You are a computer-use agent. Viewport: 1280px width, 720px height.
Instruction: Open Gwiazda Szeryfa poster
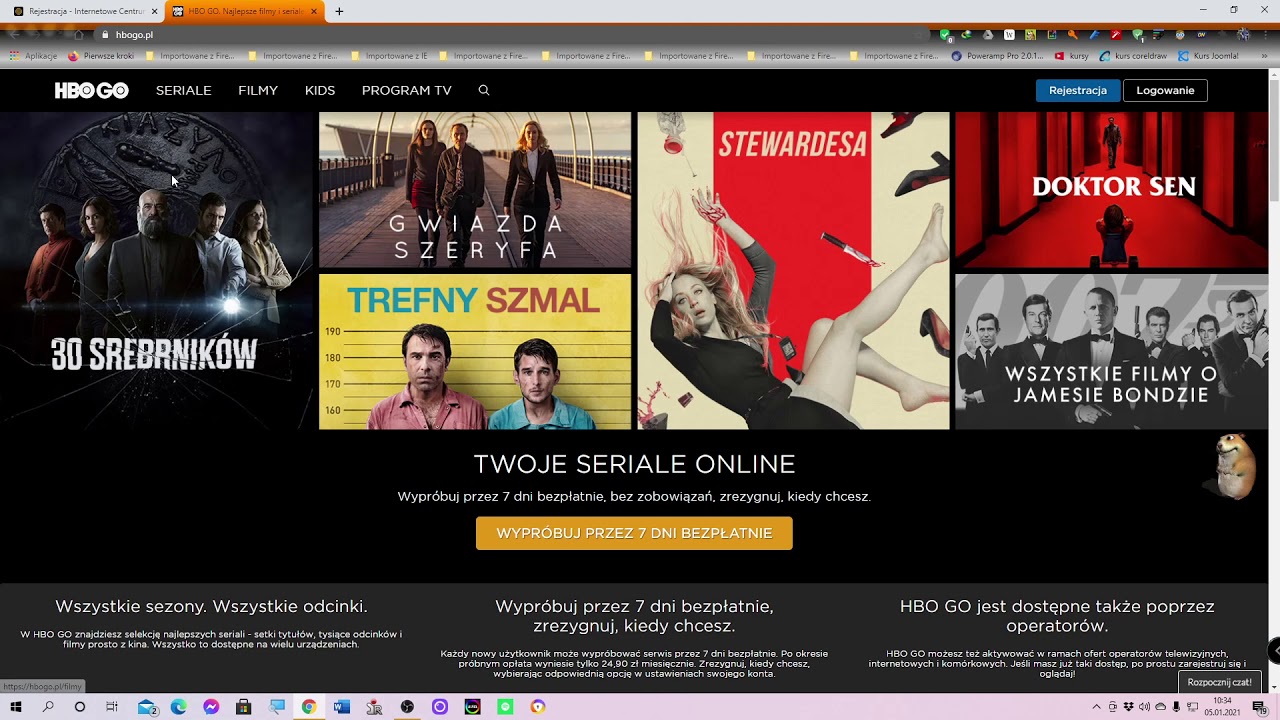[475, 189]
